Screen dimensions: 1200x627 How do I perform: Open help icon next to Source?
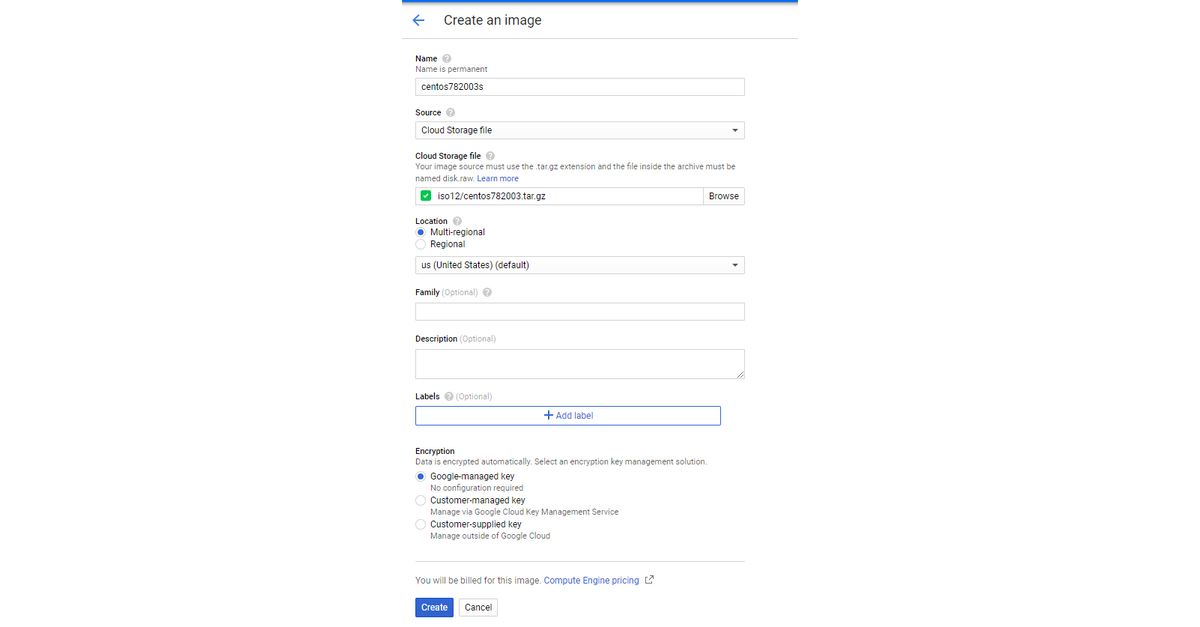pyautogui.click(x=451, y=112)
